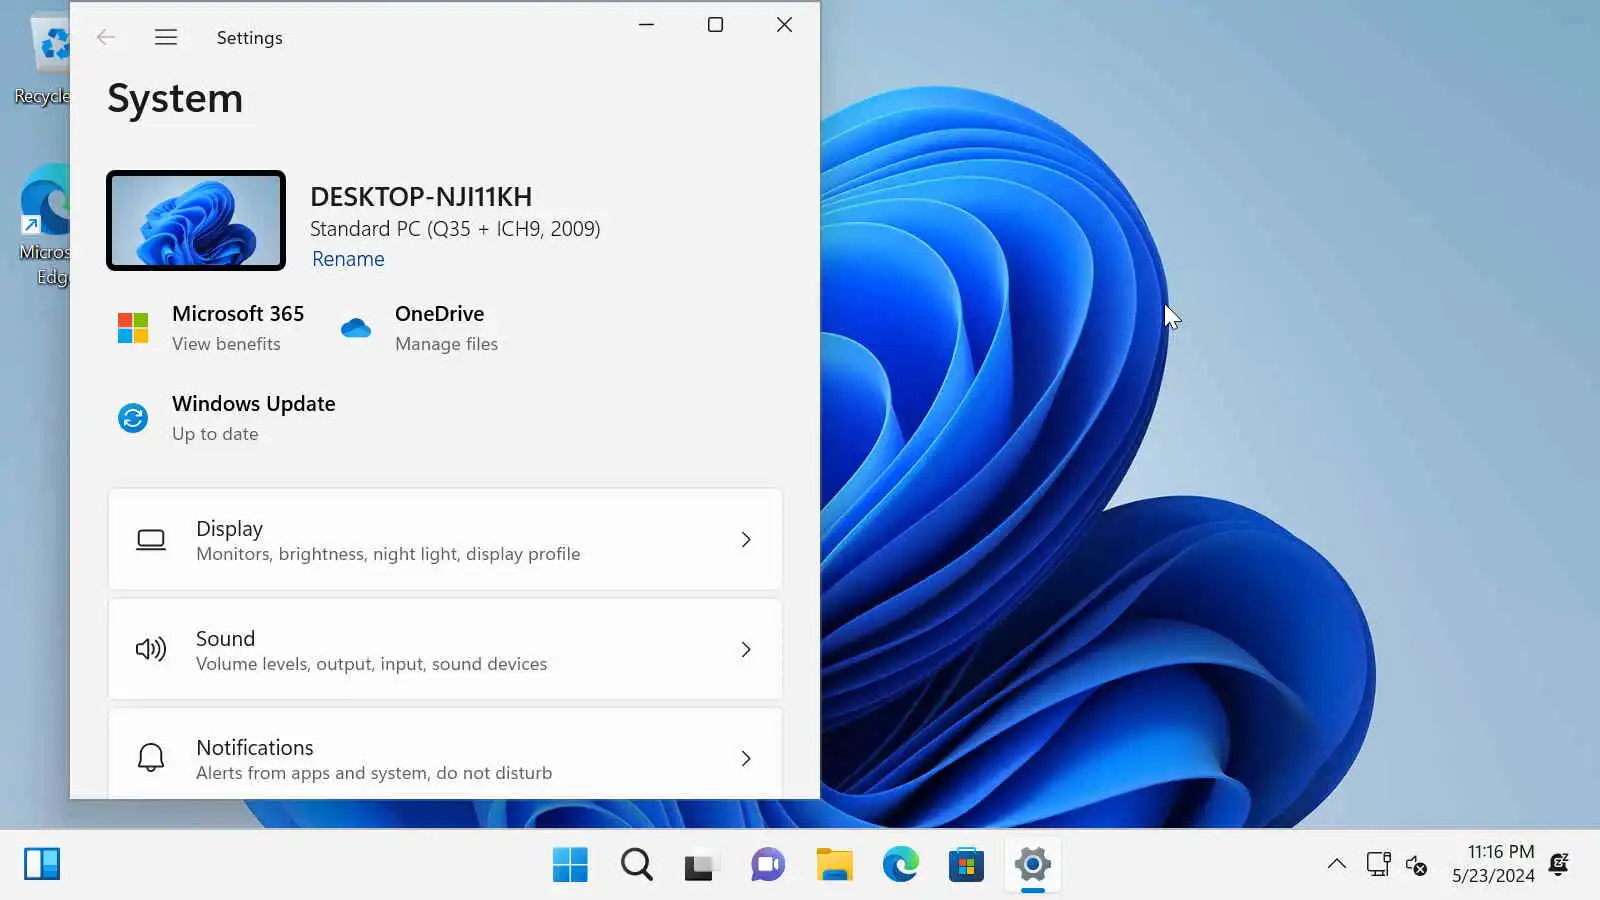
Task: Open Microsoft 365 View benefits
Action: click(x=226, y=344)
